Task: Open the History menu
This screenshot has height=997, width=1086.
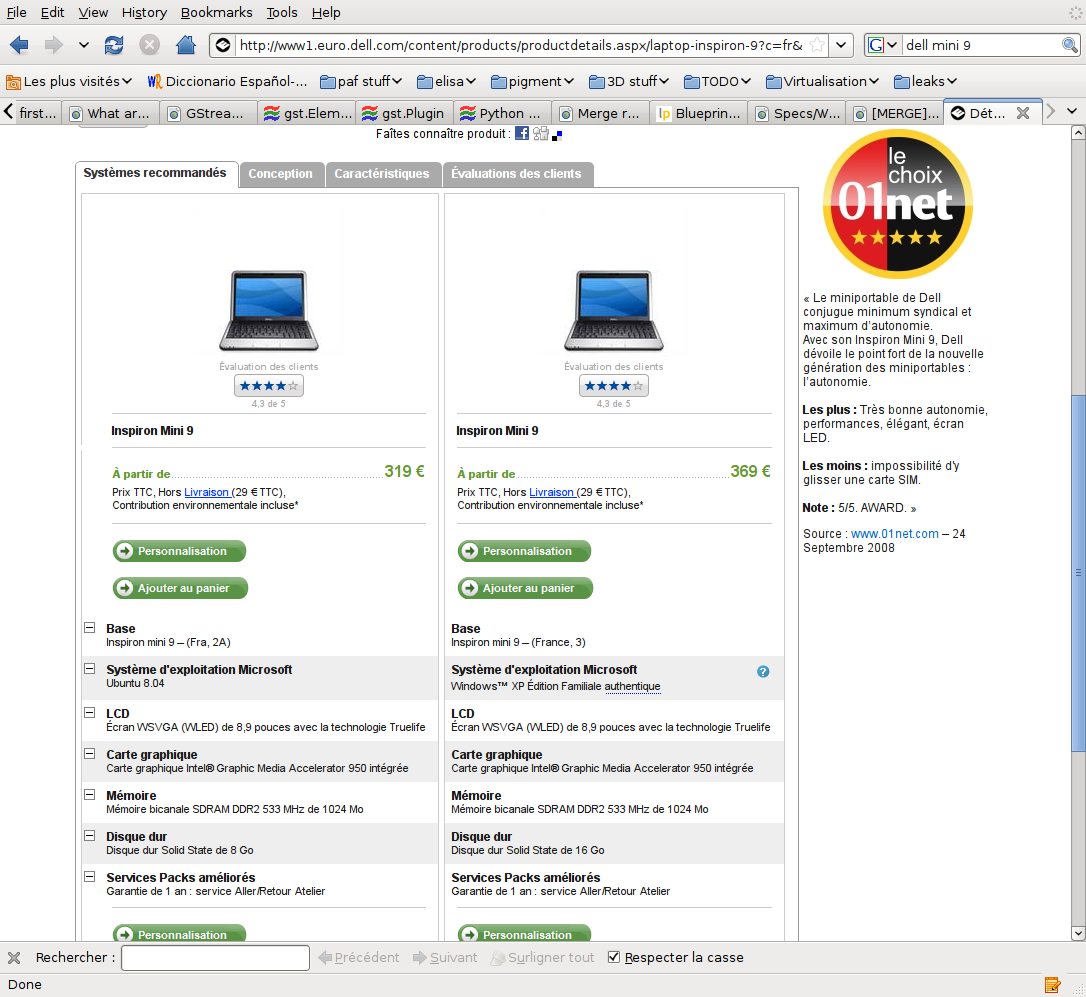Action: tap(144, 12)
